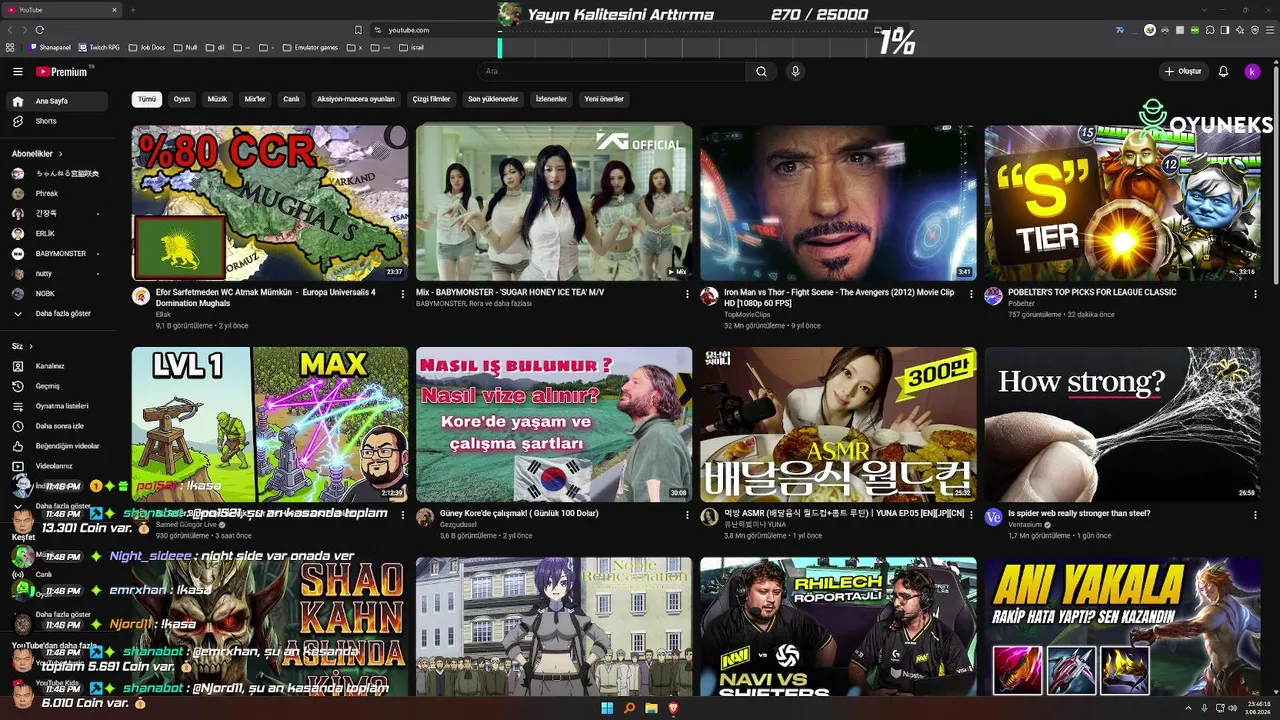Viewport: 1280px width, 720px height.
Task: Open the new tab plus button
Action: 132,10
